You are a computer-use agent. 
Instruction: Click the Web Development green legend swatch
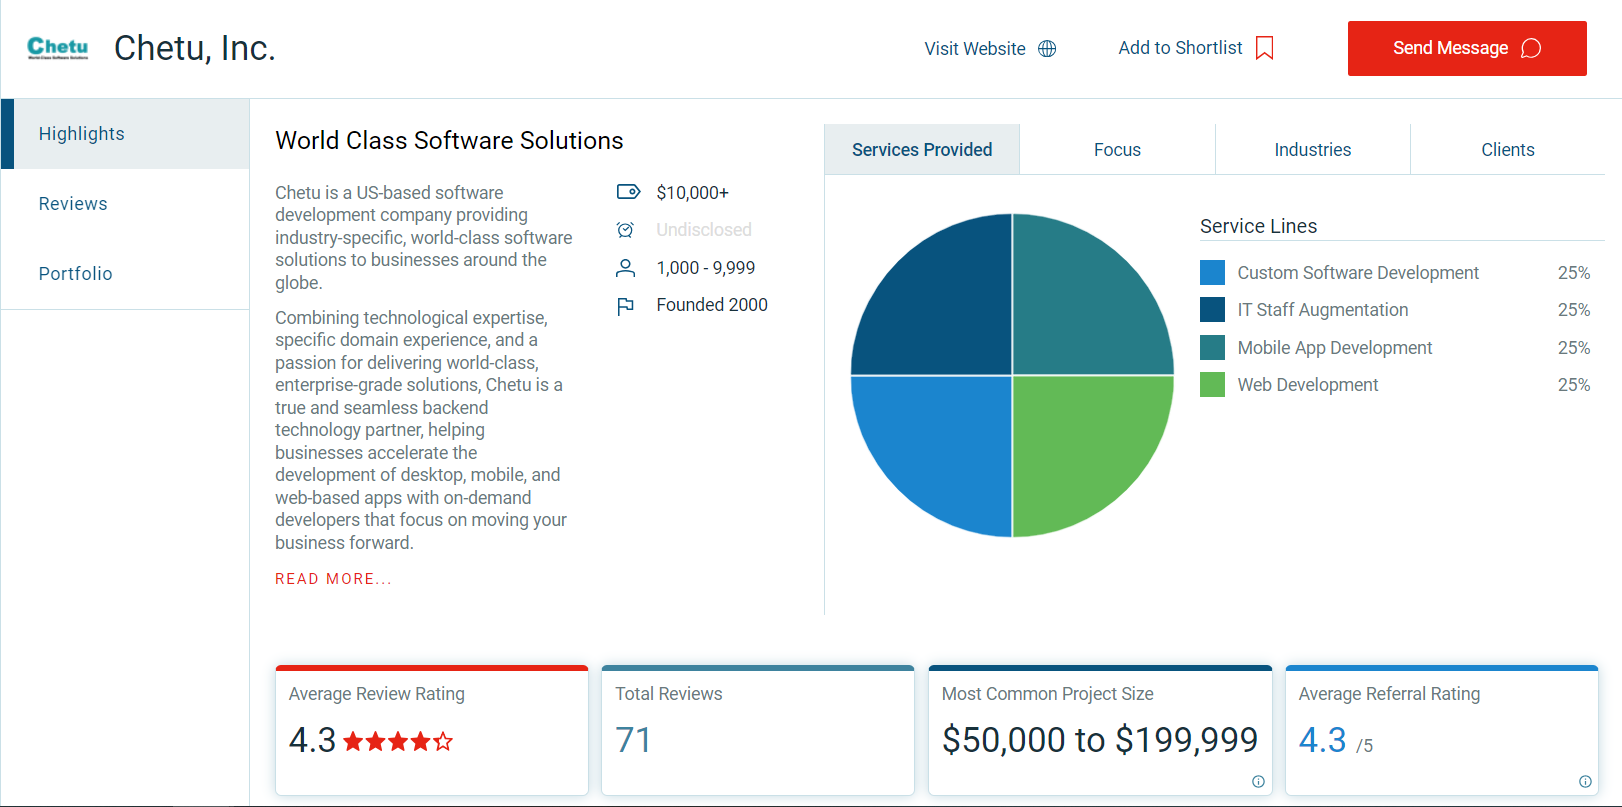point(1212,385)
